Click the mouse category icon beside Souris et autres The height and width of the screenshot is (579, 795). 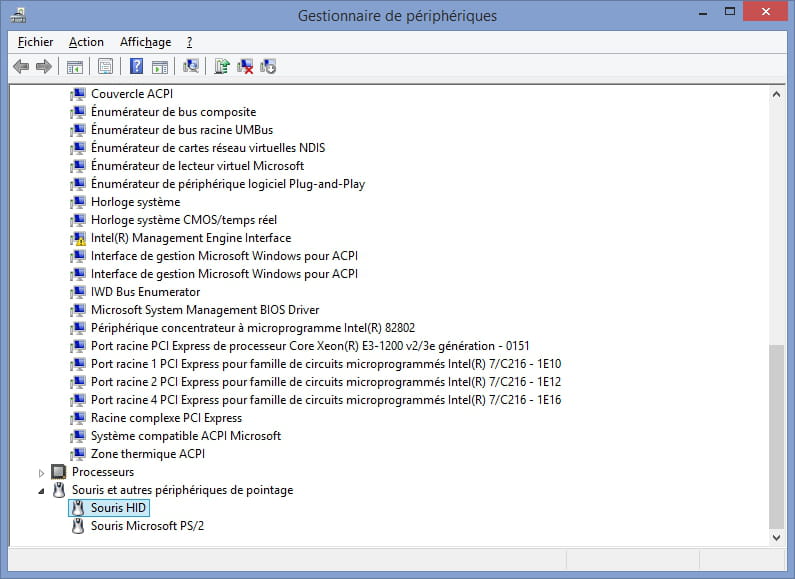pos(59,490)
